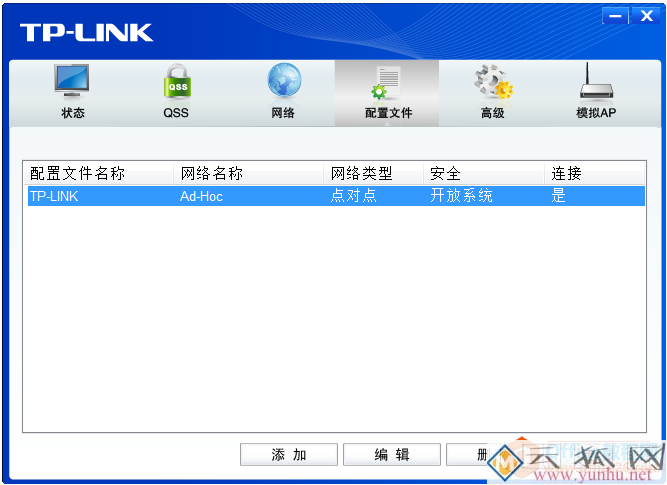This screenshot has width=667, height=485.
Task: Sort by 连接 column header
Action: (x=595, y=173)
